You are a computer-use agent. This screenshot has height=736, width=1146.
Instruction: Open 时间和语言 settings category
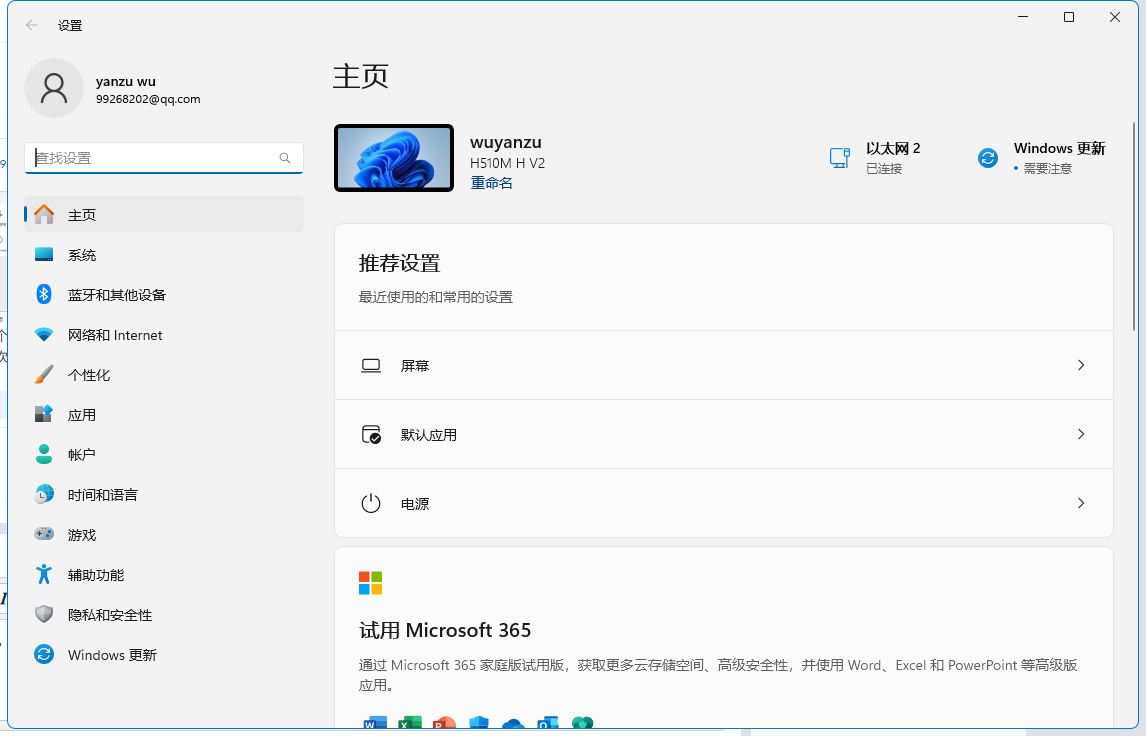(102, 495)
